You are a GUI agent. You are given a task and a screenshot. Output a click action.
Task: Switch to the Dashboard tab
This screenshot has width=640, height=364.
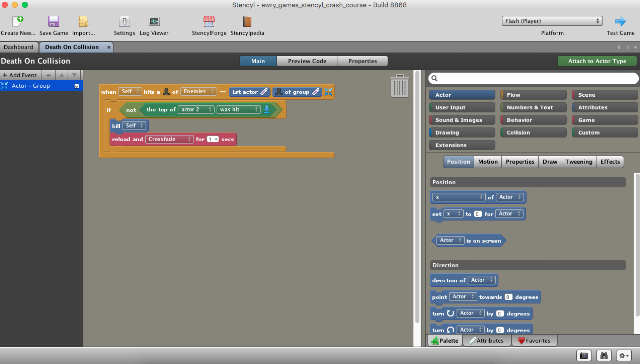point(18,47)
